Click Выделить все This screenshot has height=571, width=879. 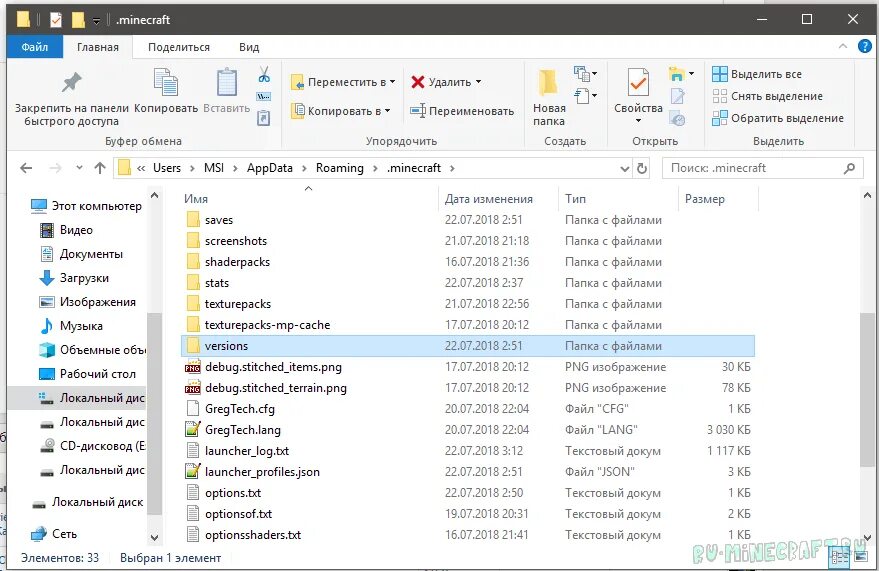click(757, 74)
